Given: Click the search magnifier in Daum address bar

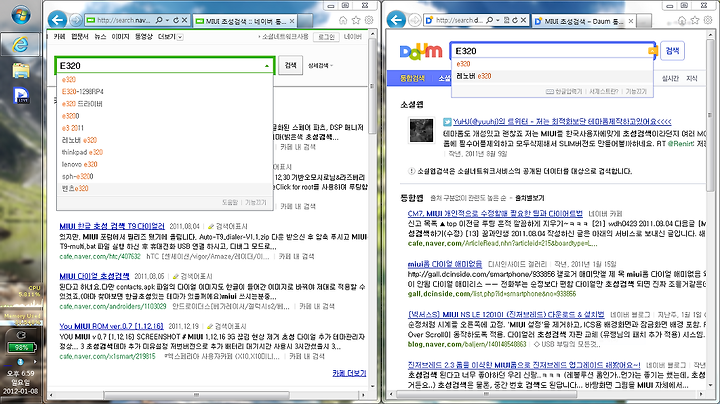Looking at the screenshot, I should [489, 20].
